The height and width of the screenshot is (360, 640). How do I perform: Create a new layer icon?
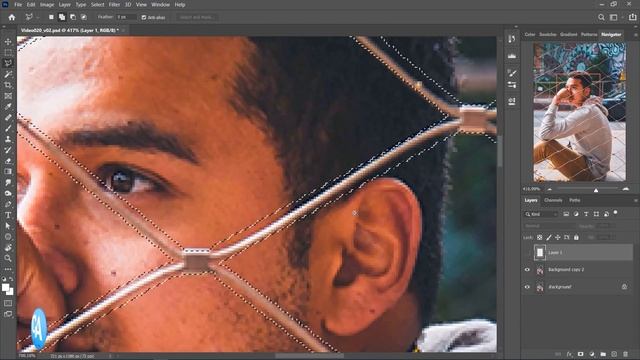click(x=614, y=354)
